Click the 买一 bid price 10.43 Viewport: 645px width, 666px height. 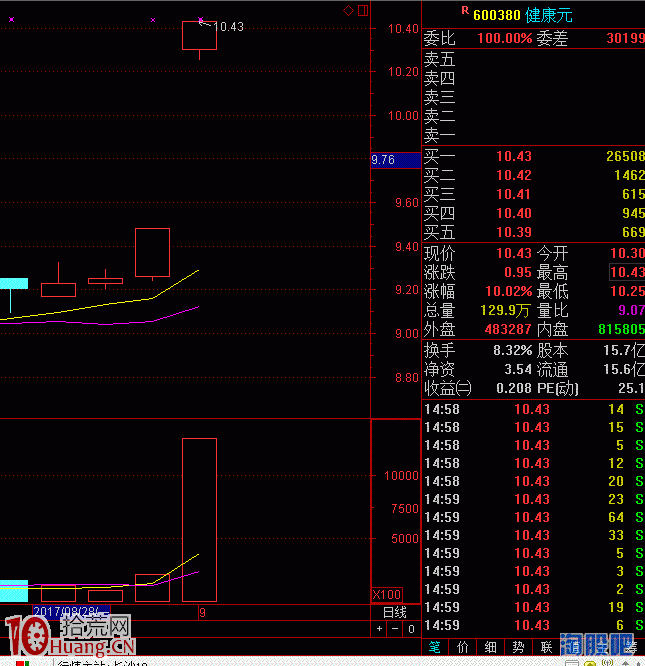coord(514,156)
